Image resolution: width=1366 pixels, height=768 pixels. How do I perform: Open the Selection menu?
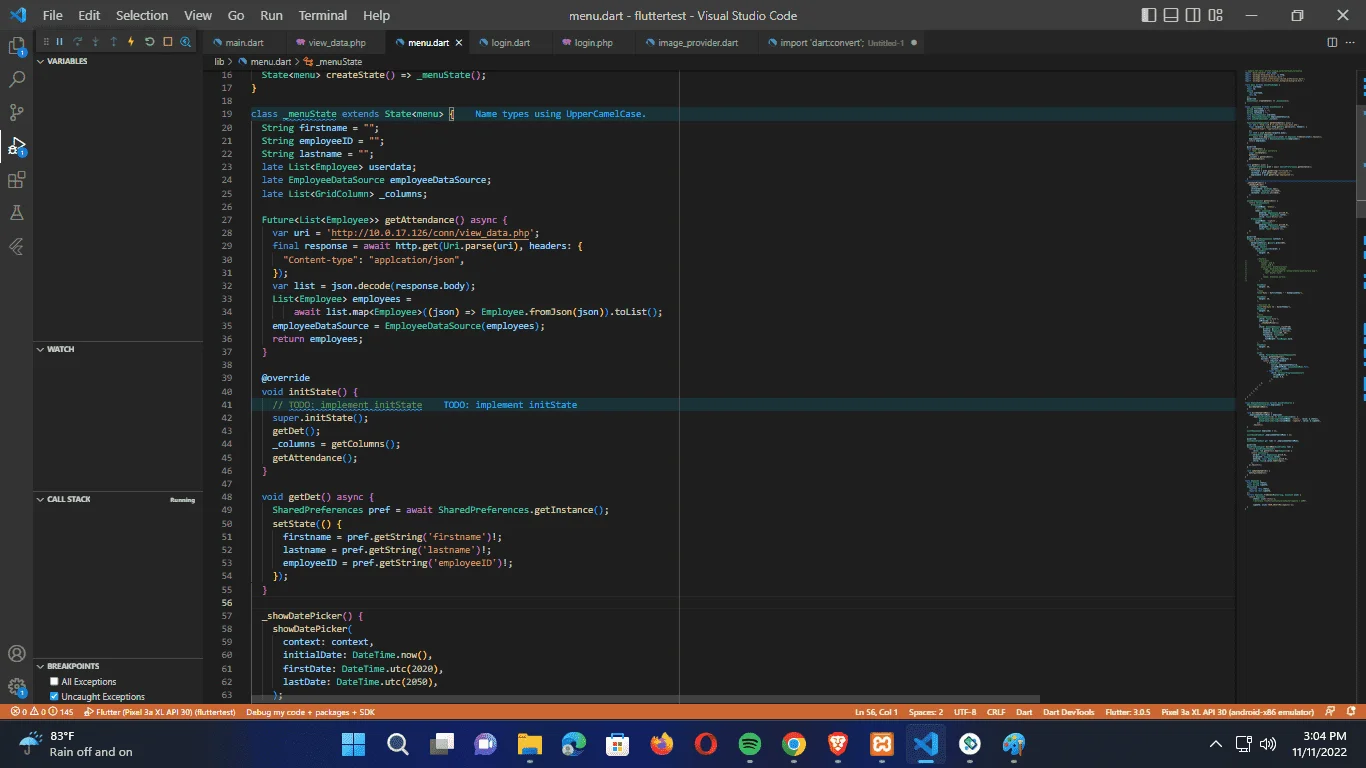(142, 15)
